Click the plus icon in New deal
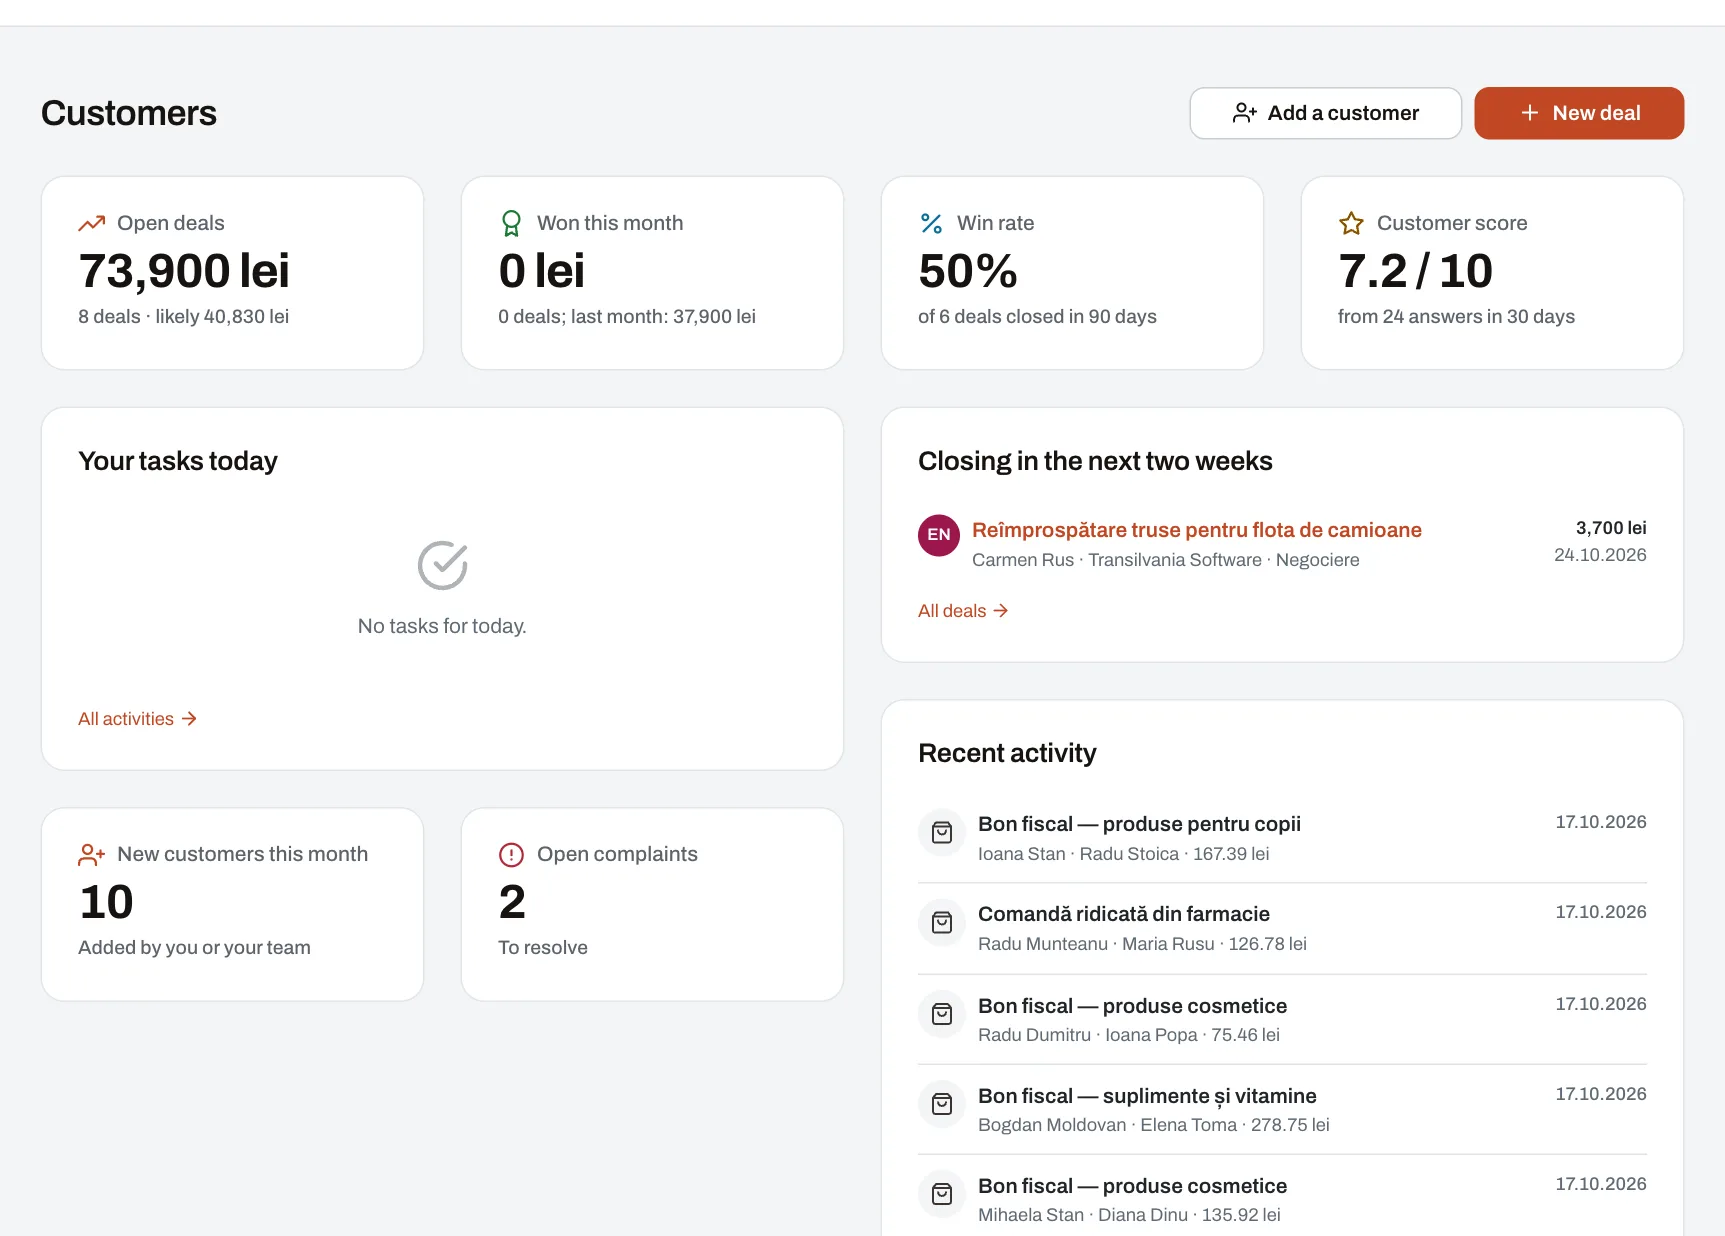The width and height of the screenshot is (1725, 1236). [1530, 113]
